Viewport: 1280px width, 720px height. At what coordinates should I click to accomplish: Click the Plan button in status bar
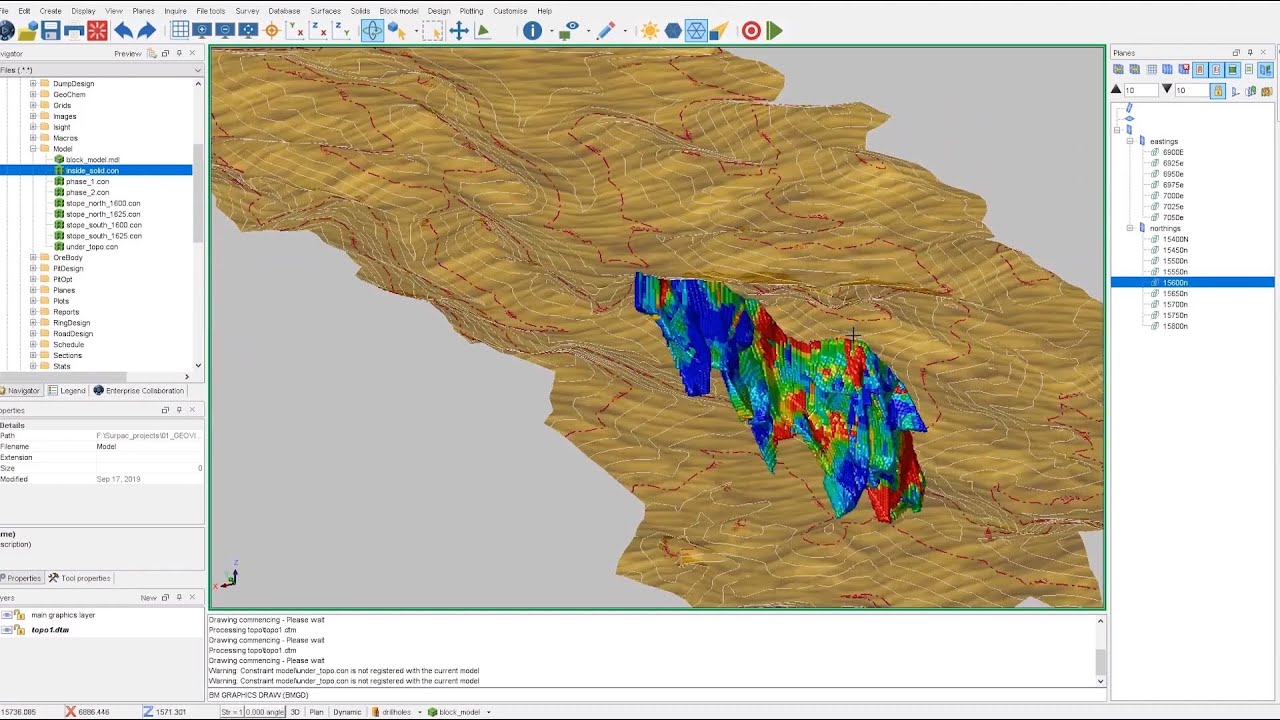point(316,712)
